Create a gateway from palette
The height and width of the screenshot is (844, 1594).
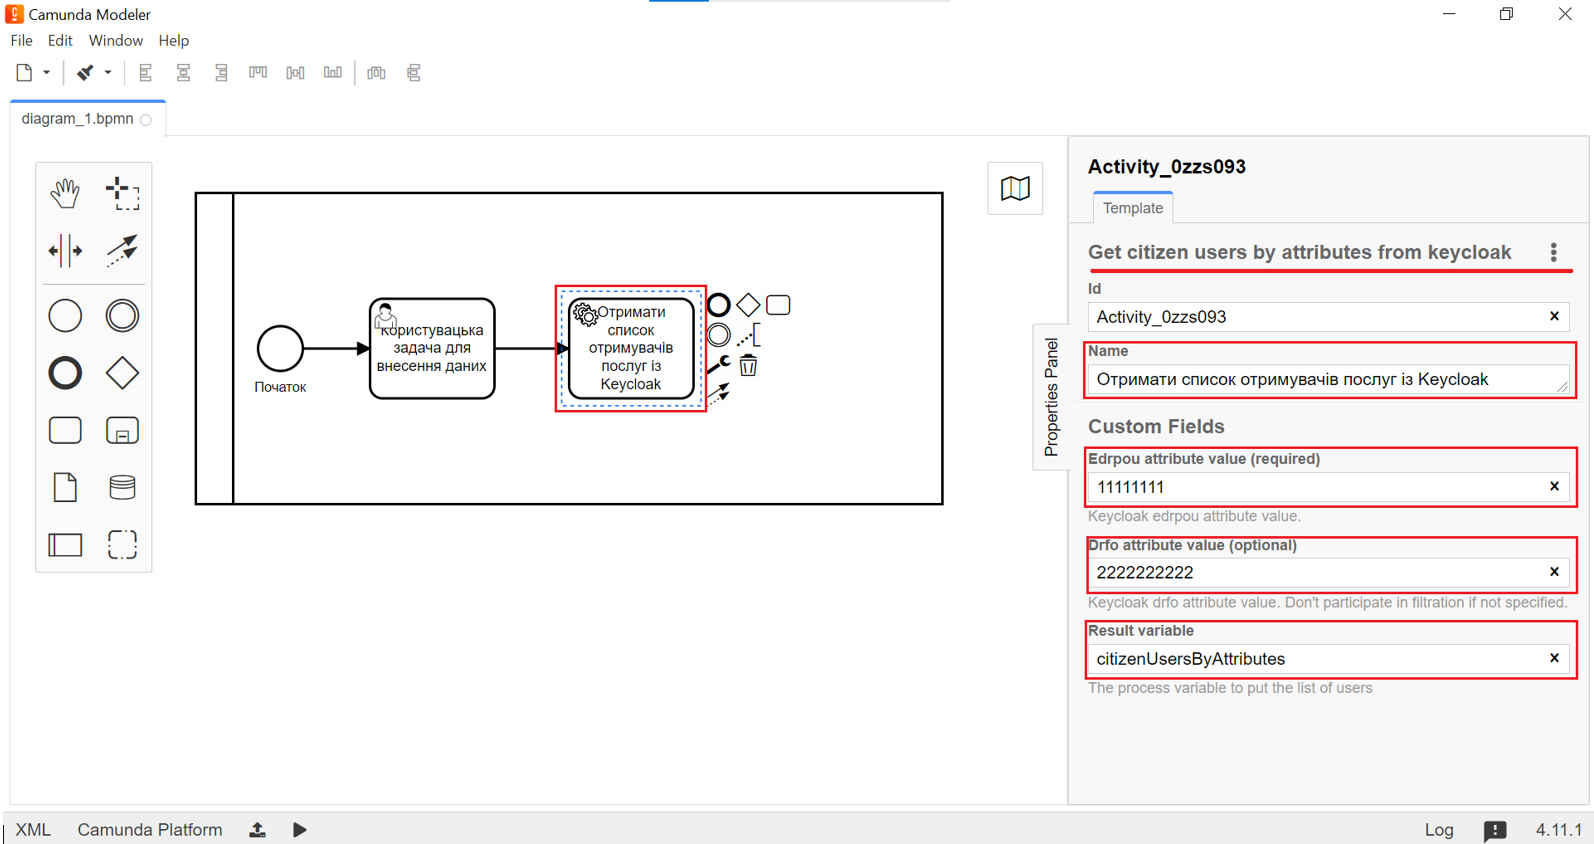click(x=122, y=373)
